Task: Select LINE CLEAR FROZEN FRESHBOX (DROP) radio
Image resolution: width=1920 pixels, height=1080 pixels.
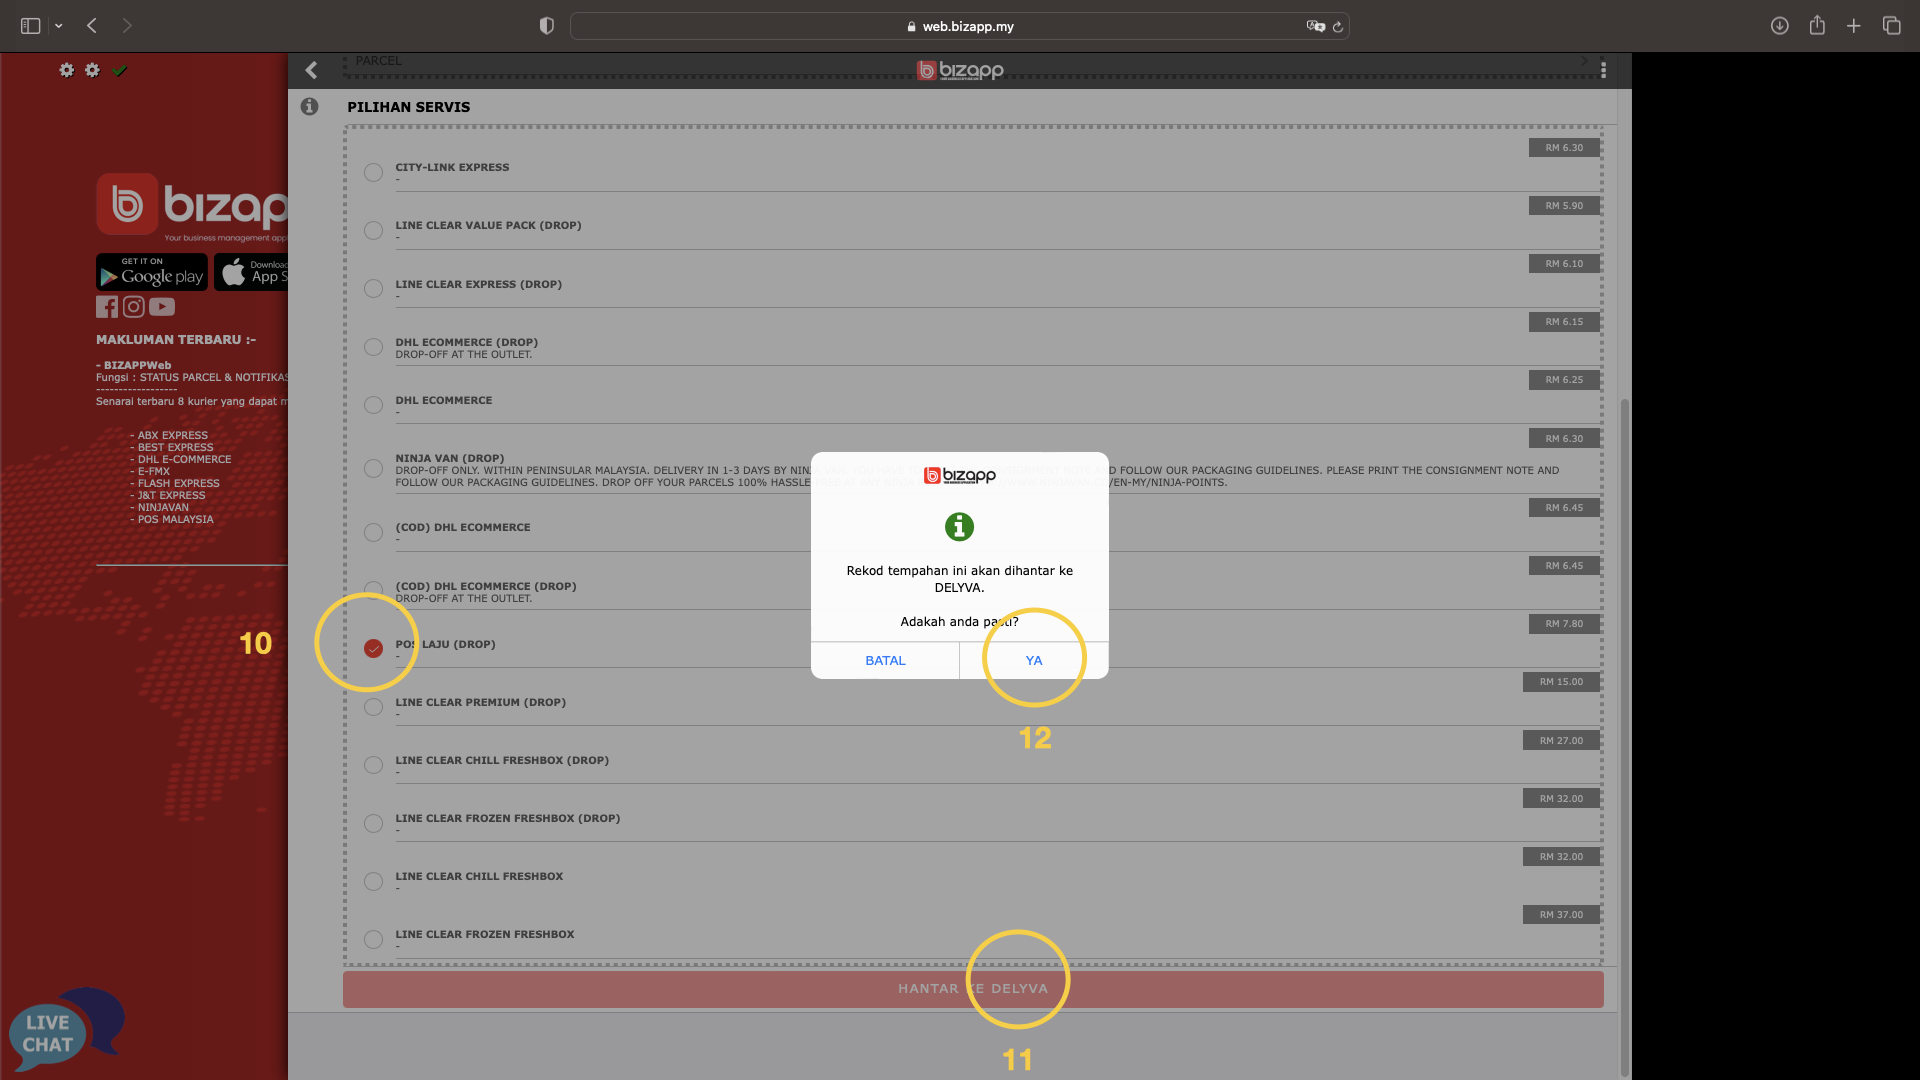Action: pyautogui.click(x=373, y=823)
